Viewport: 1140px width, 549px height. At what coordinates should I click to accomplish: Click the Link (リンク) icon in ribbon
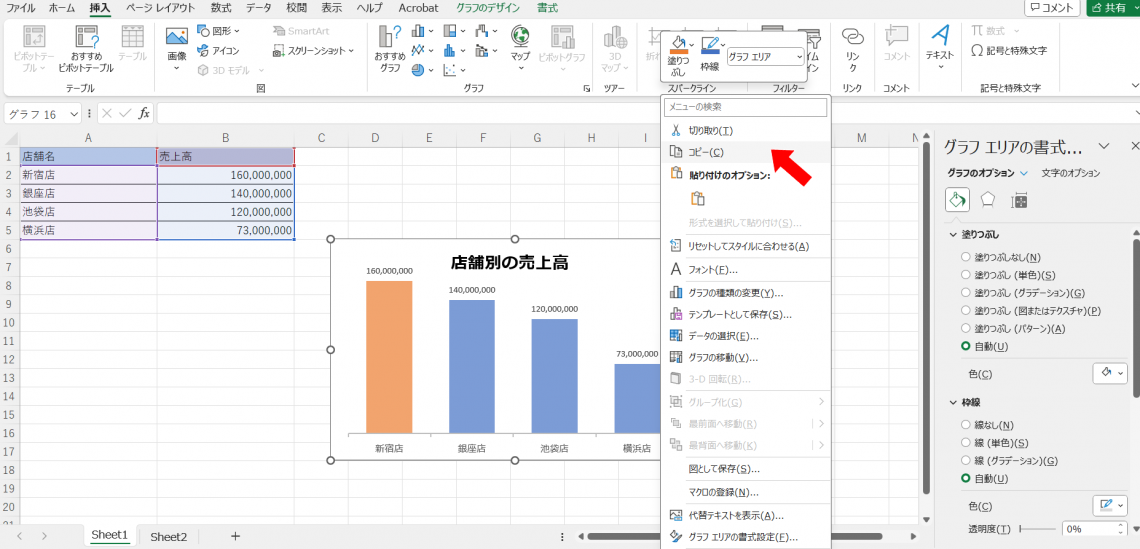point(852,43)
